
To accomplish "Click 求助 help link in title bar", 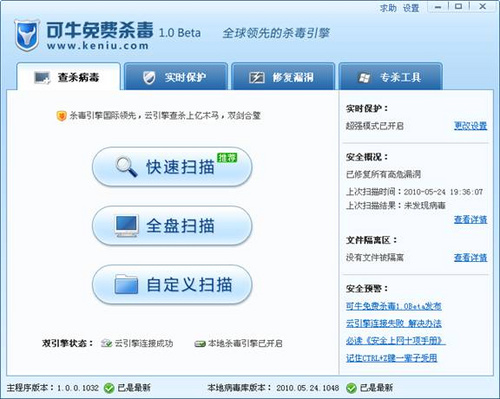I will [x=388, y=8].
